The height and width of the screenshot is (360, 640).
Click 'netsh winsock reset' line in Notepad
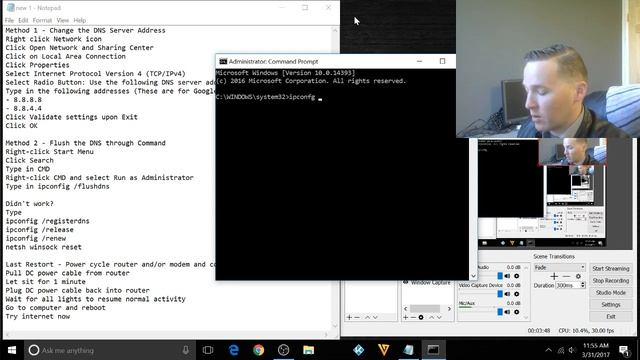(x=43, y=247)
